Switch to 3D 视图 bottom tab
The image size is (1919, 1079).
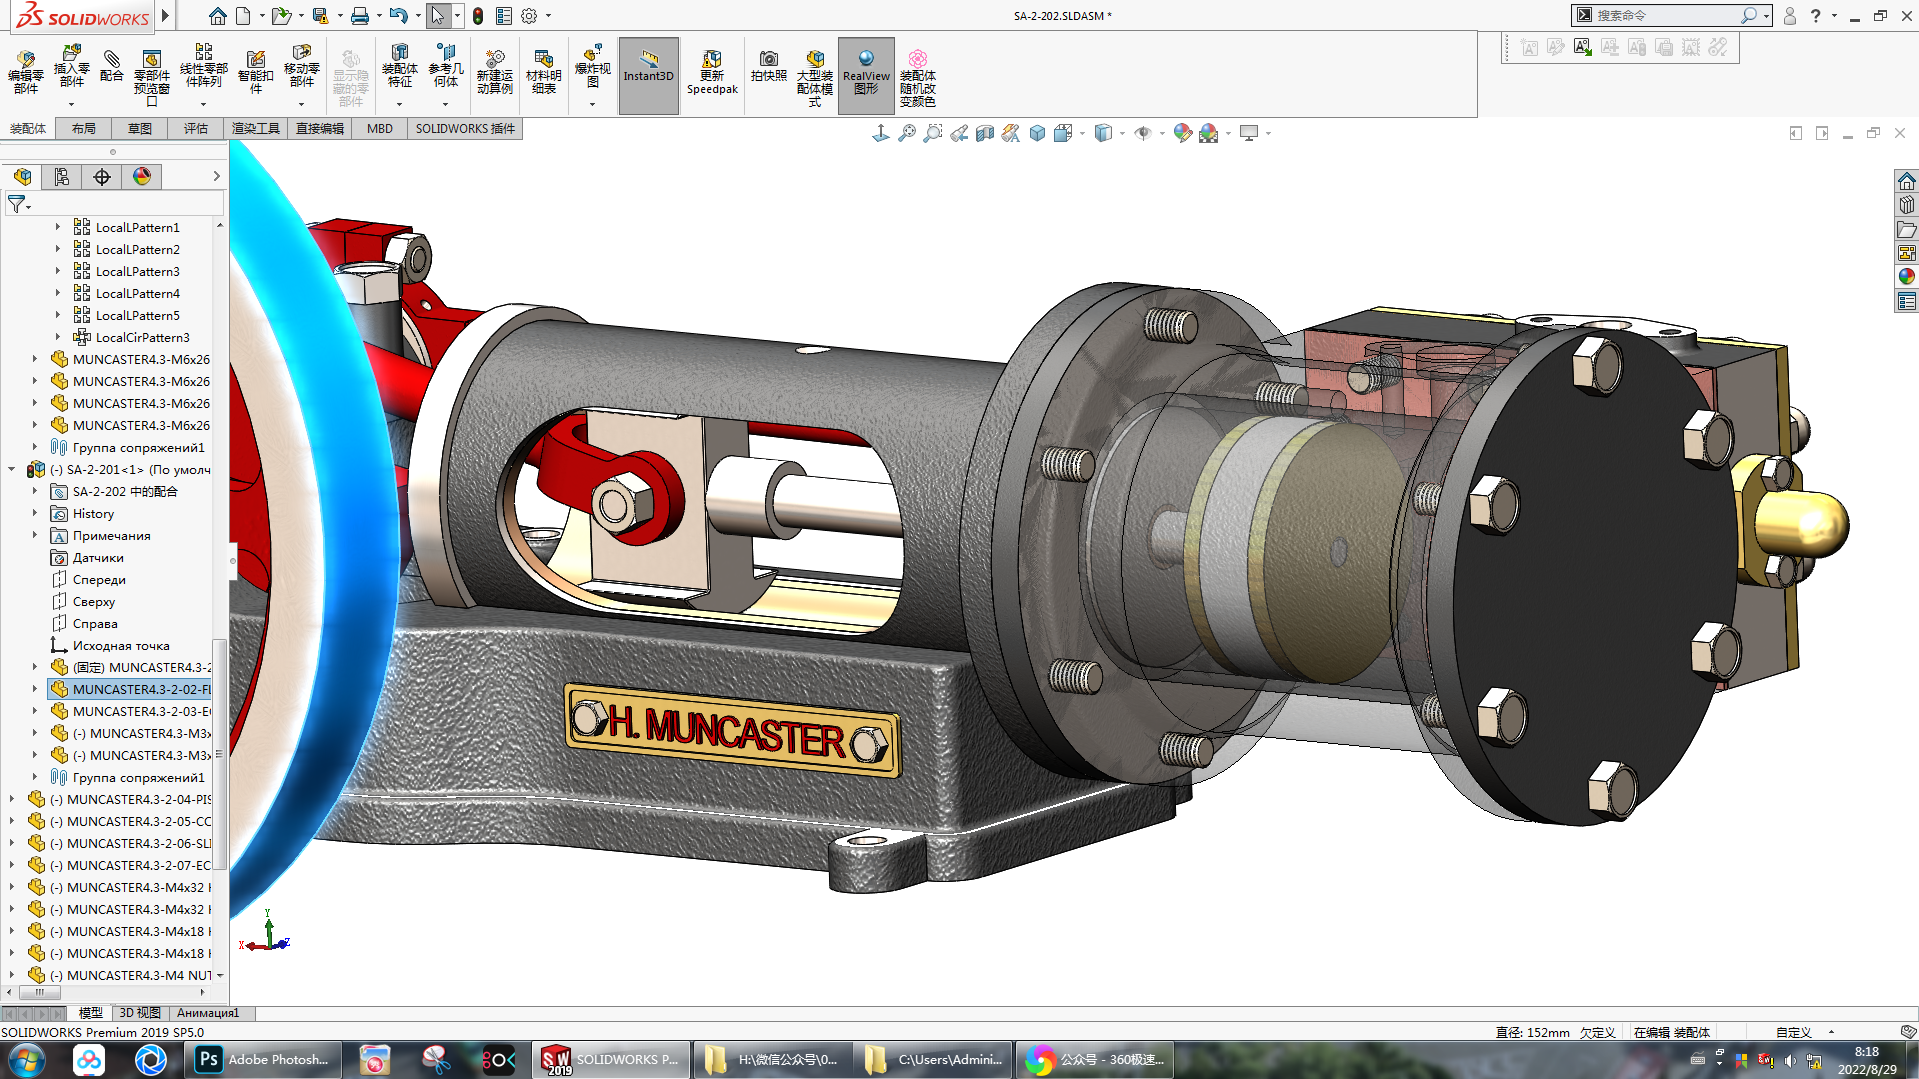tap(140, 1013)
